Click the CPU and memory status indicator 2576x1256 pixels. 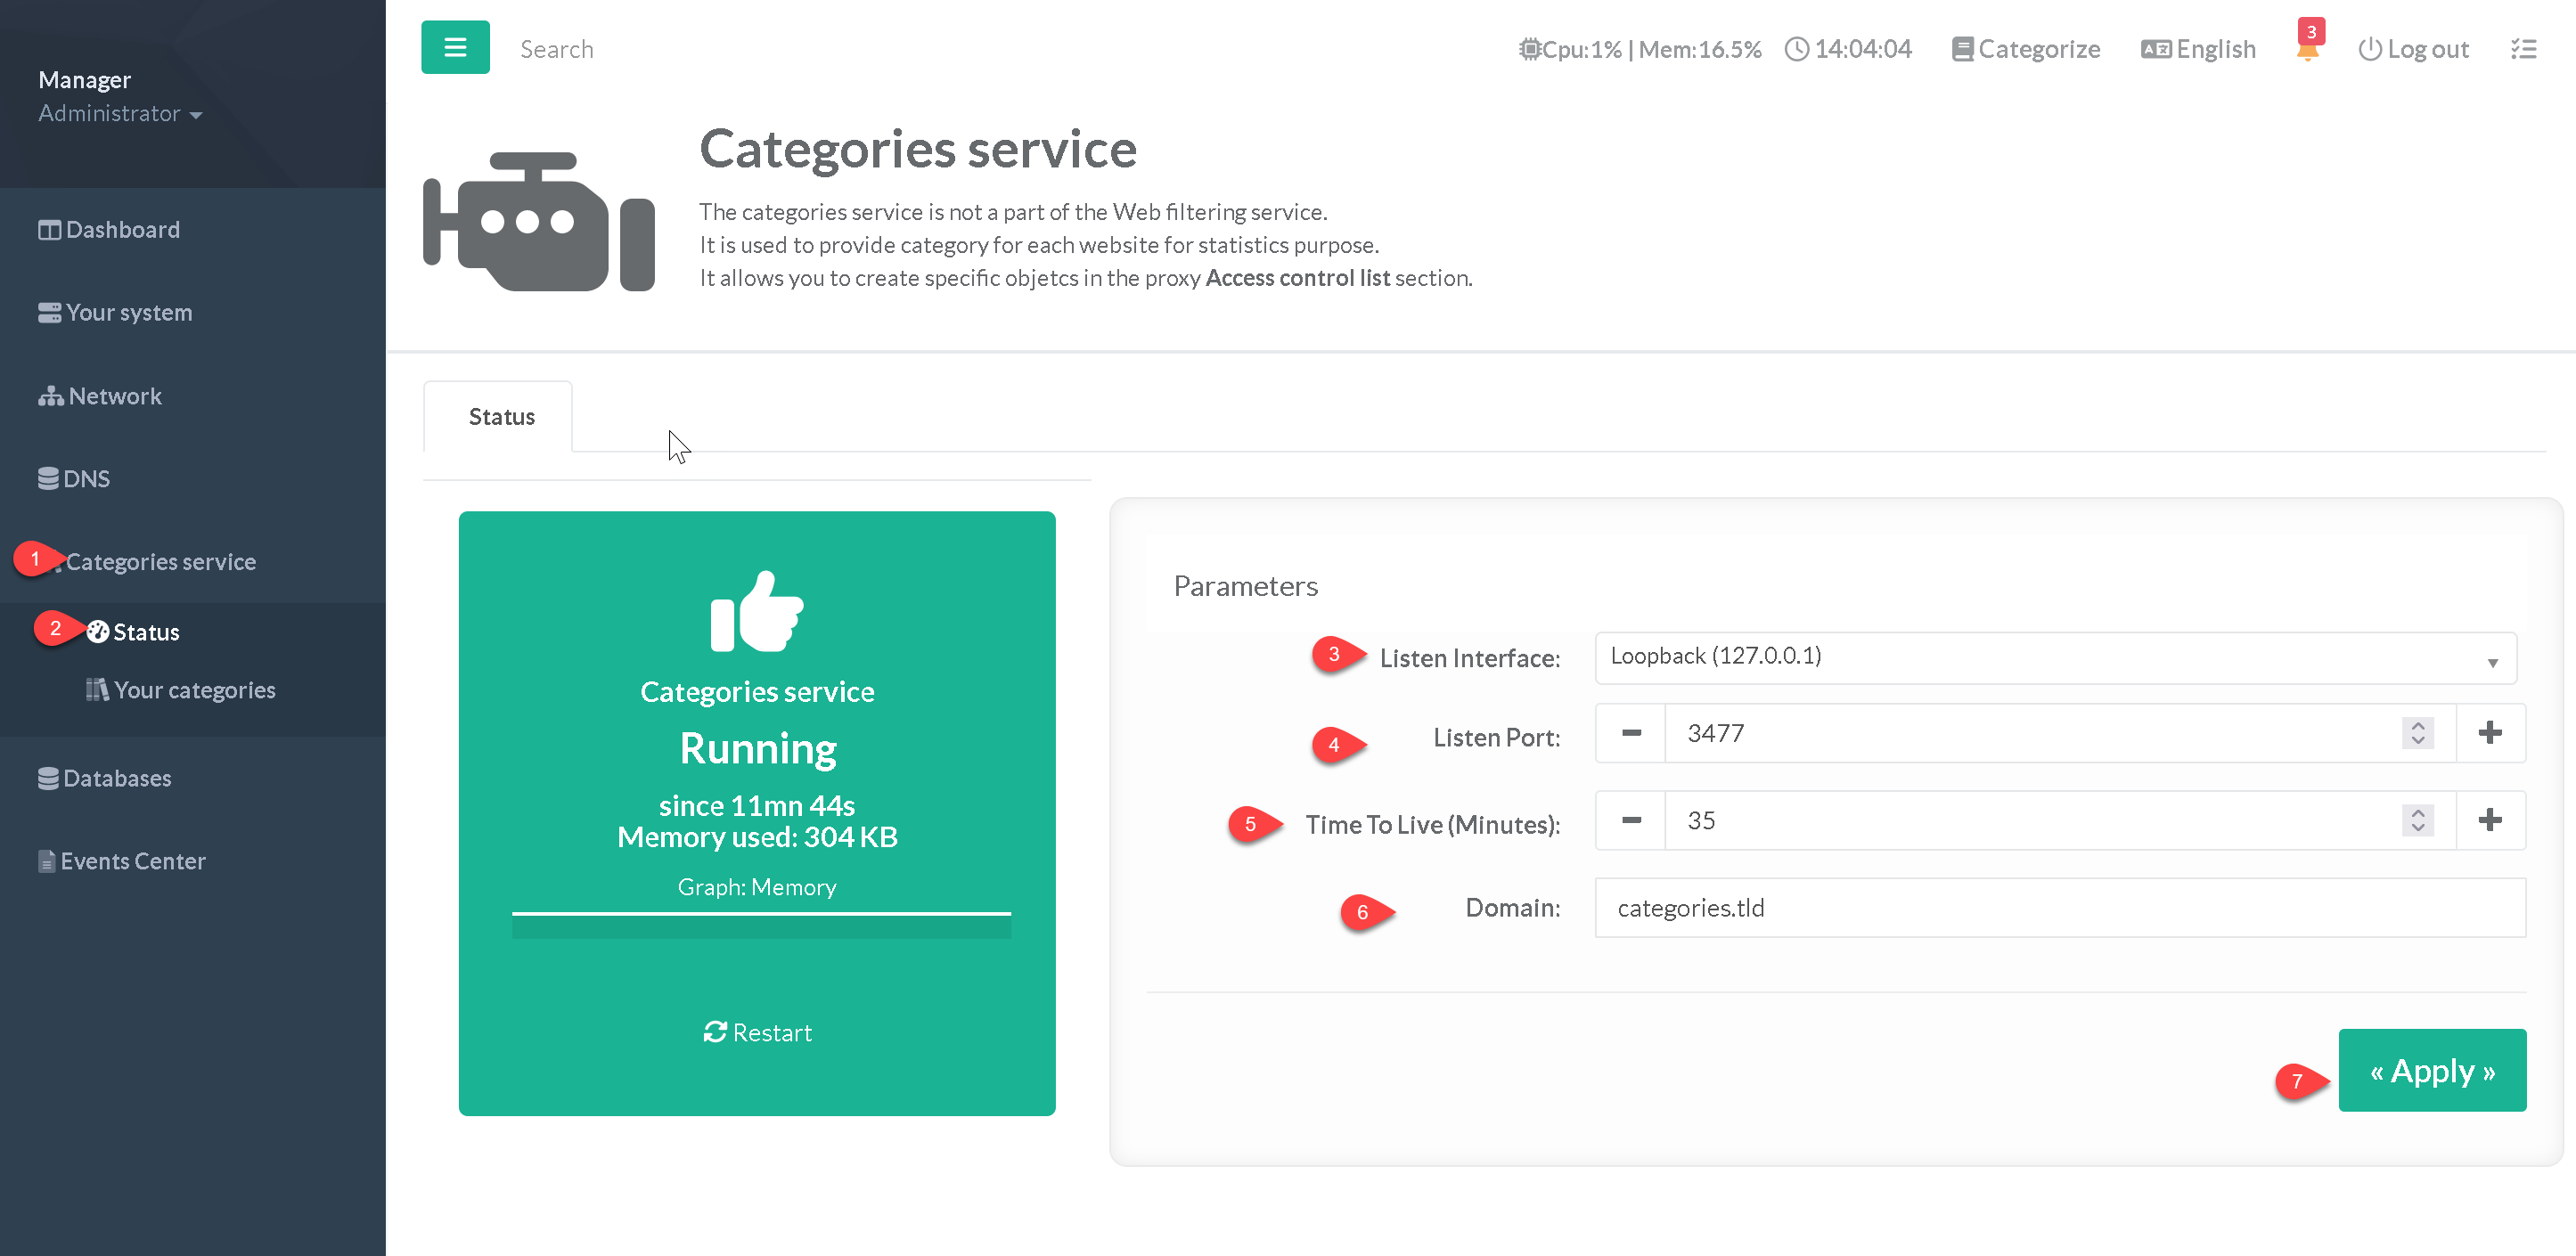coord(1640,49)
